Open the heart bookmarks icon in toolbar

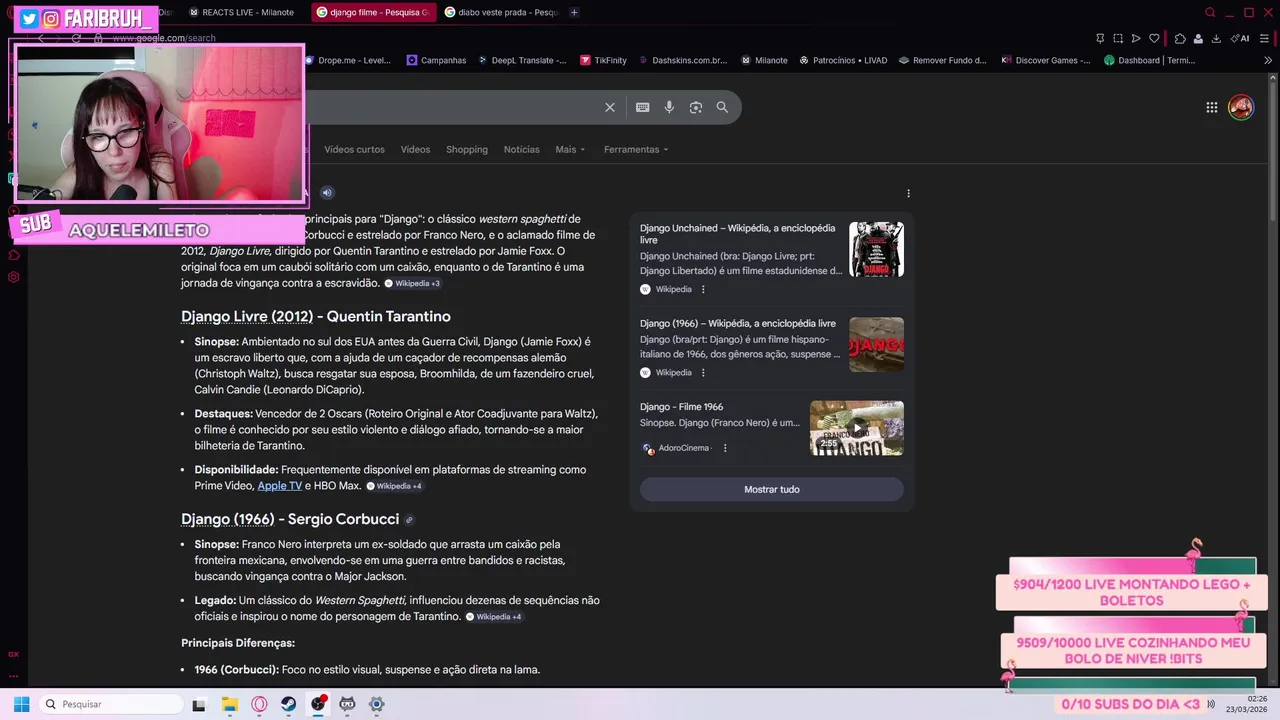point(1154,38)
